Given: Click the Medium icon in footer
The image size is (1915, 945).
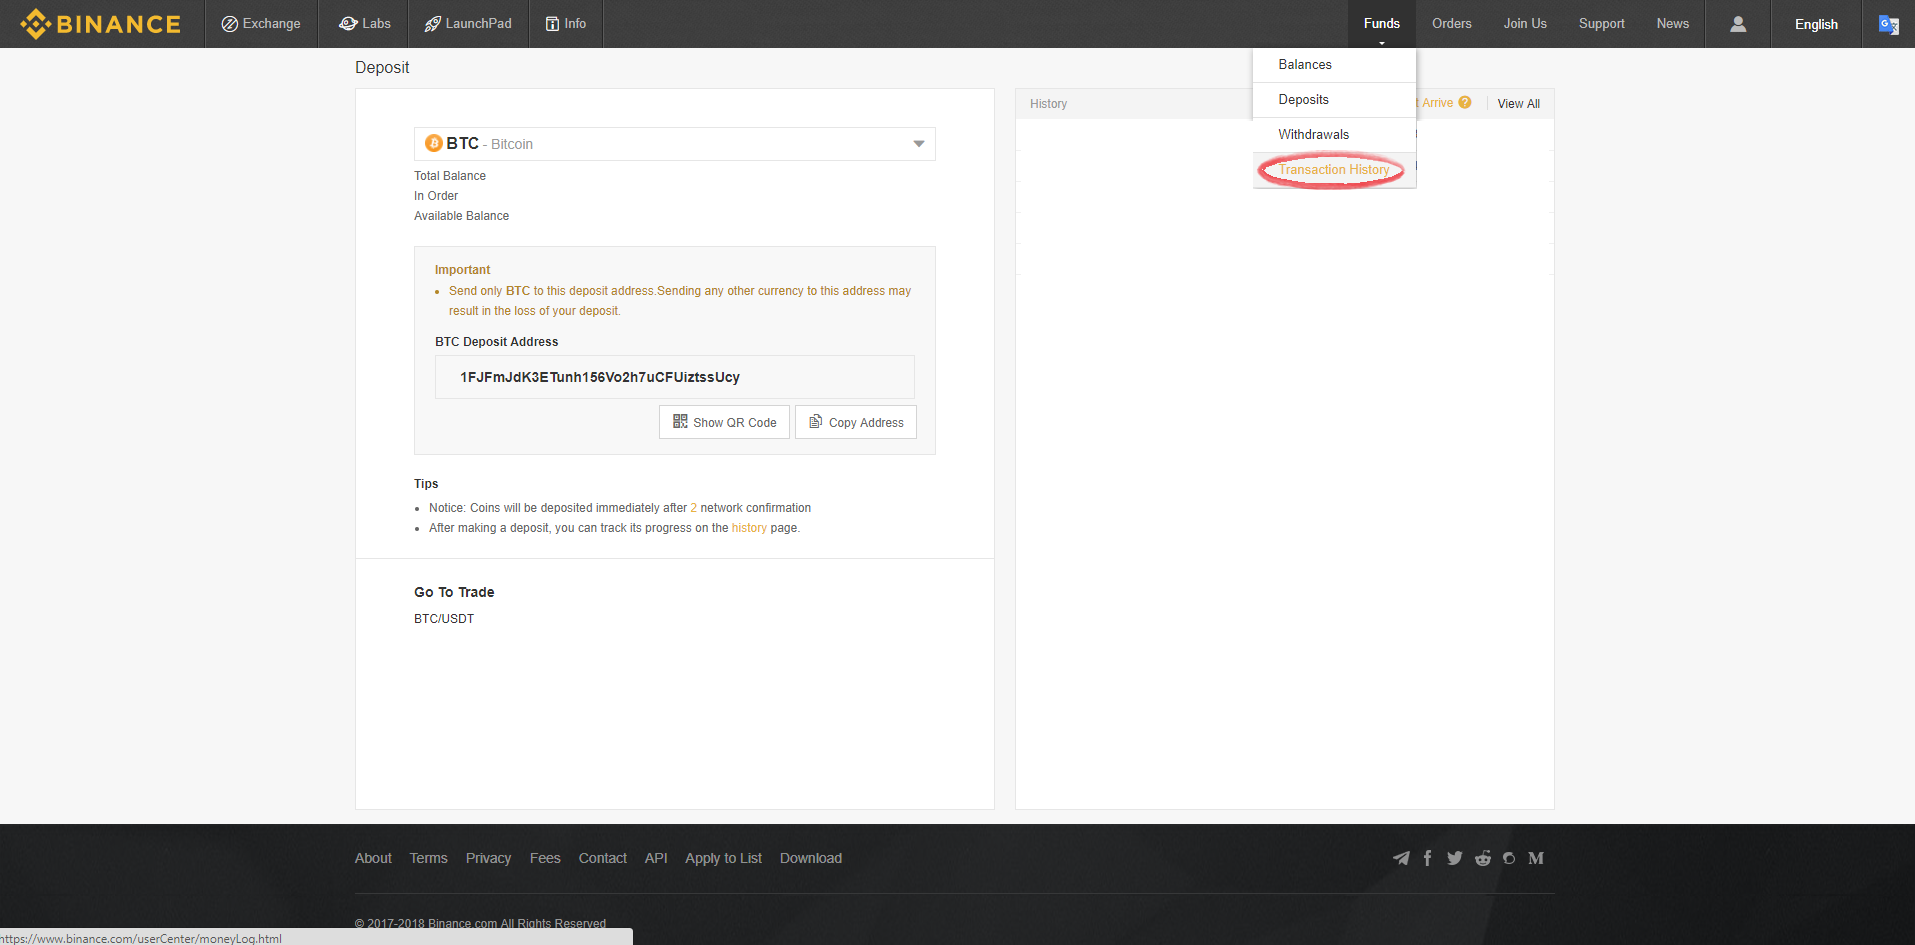Looking at the screenshot, I should pos(1536,858).
